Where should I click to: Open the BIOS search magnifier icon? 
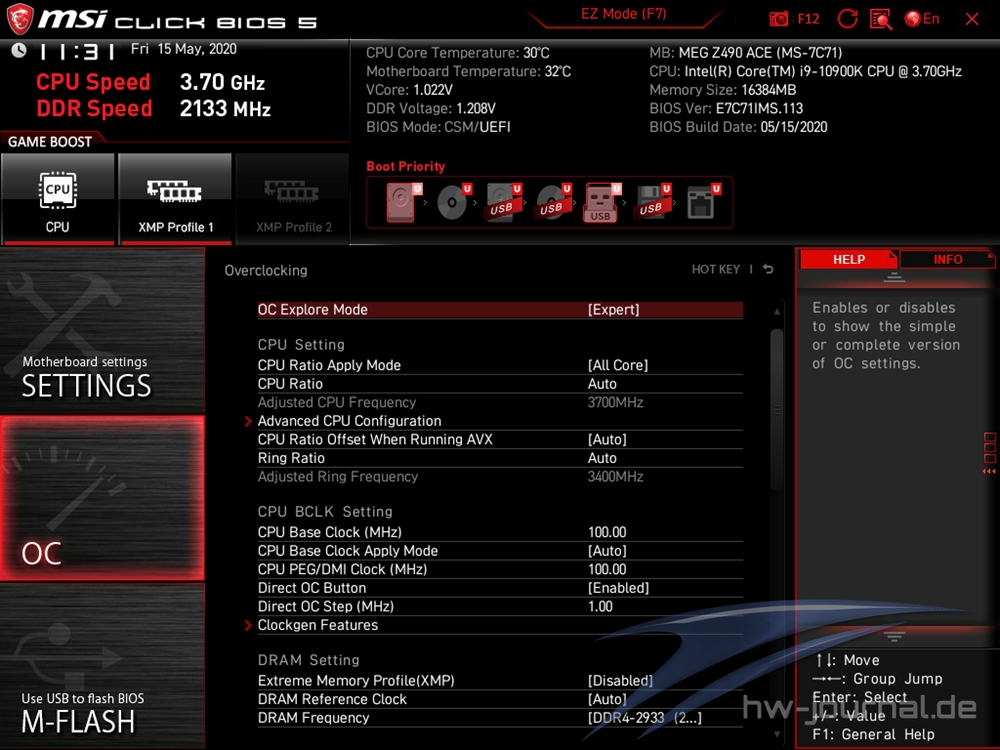(881, 19)
